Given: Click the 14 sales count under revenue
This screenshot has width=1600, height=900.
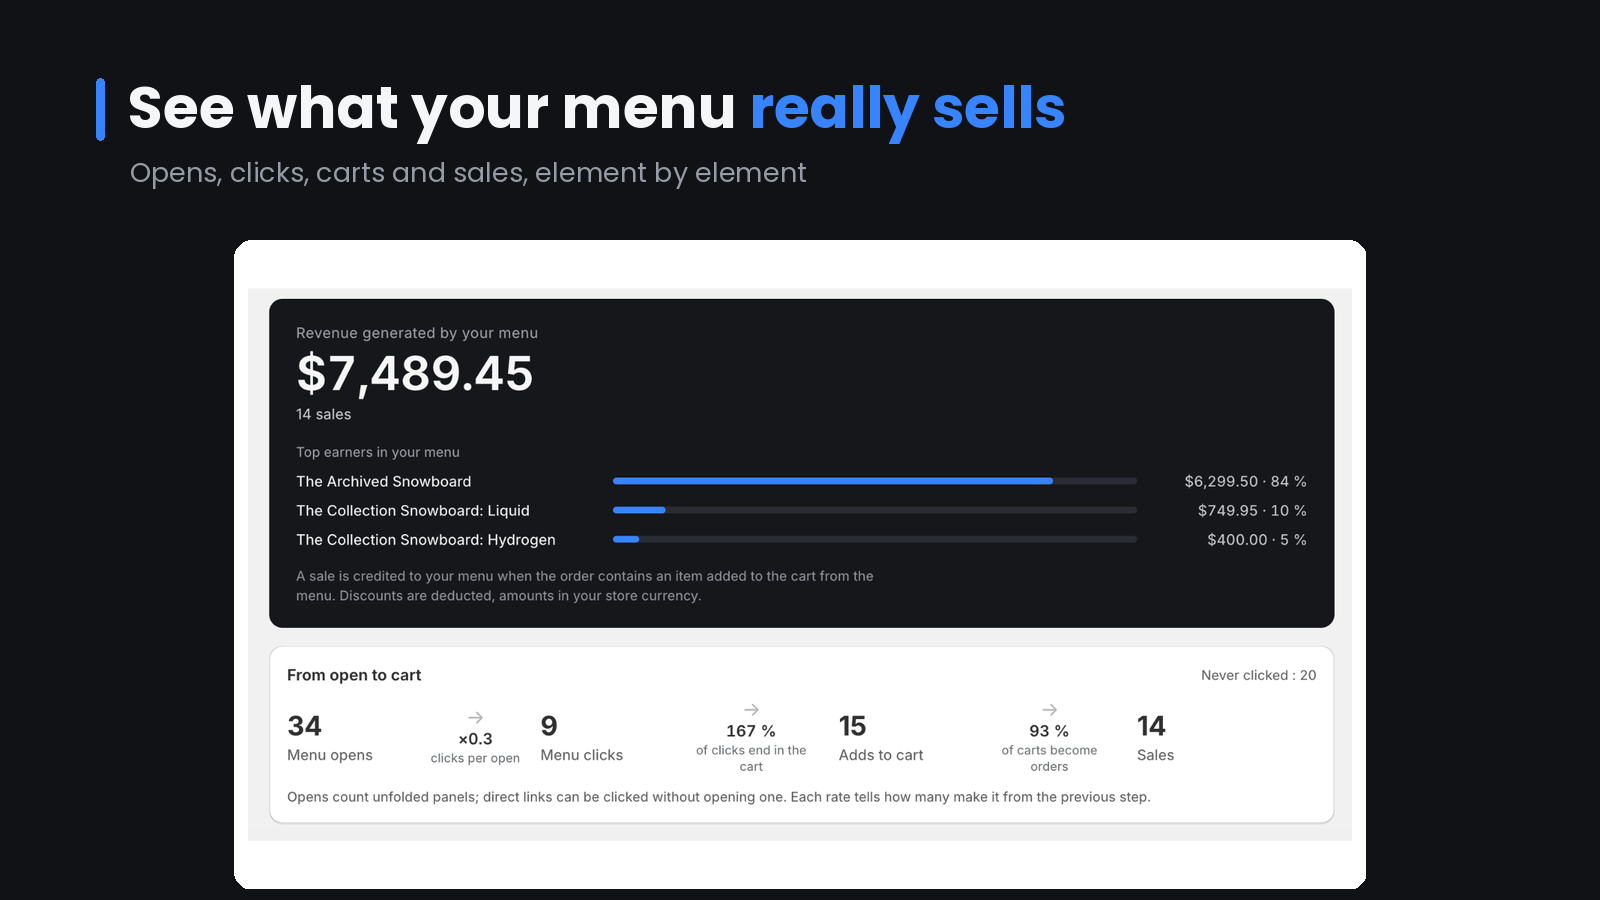Looking at the screenshot, I should coord(323,414).
